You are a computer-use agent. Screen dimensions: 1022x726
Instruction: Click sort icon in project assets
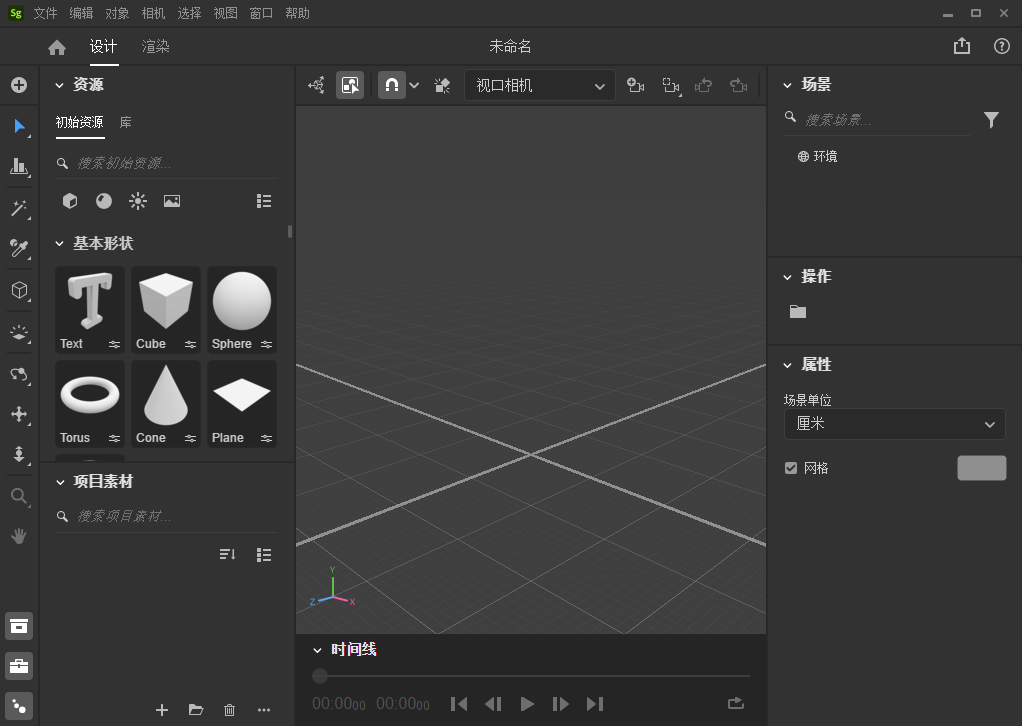[x=227, y=555]
